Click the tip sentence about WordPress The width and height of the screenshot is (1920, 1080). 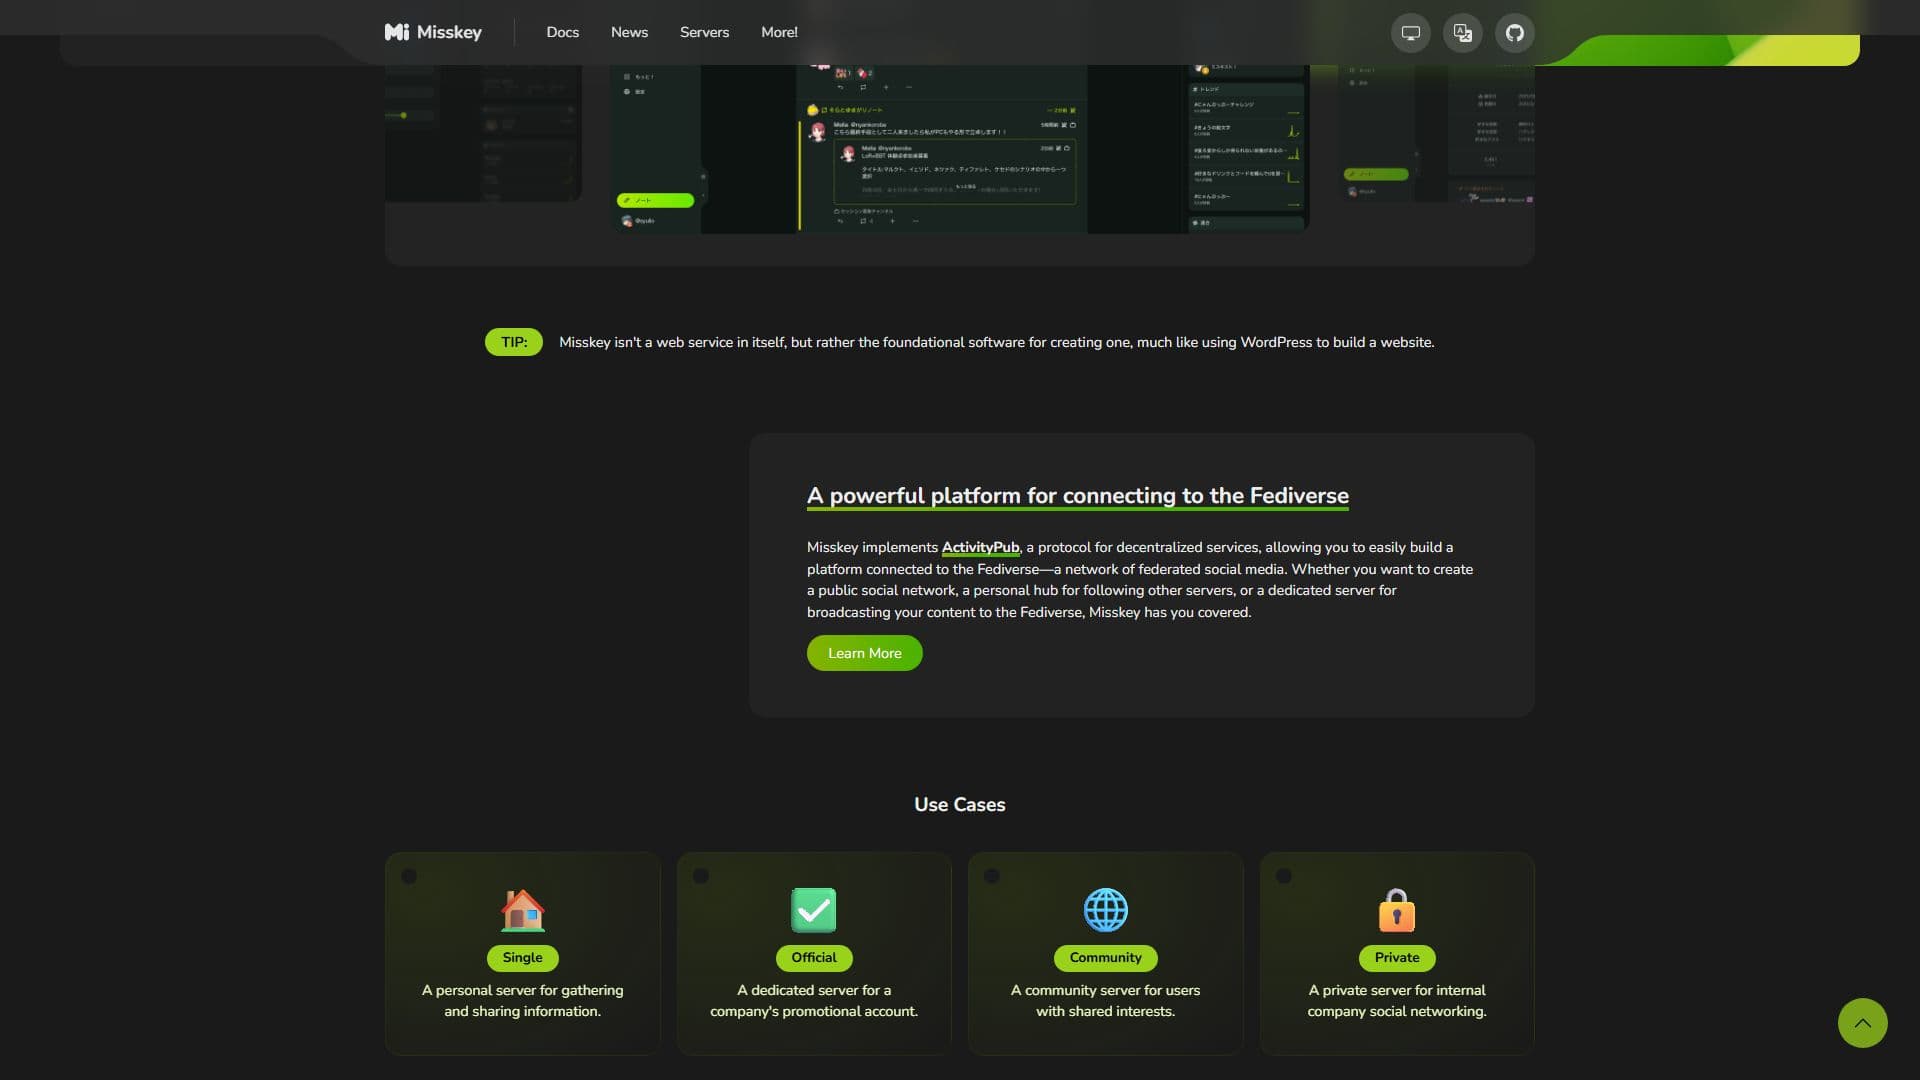point(996,342)
